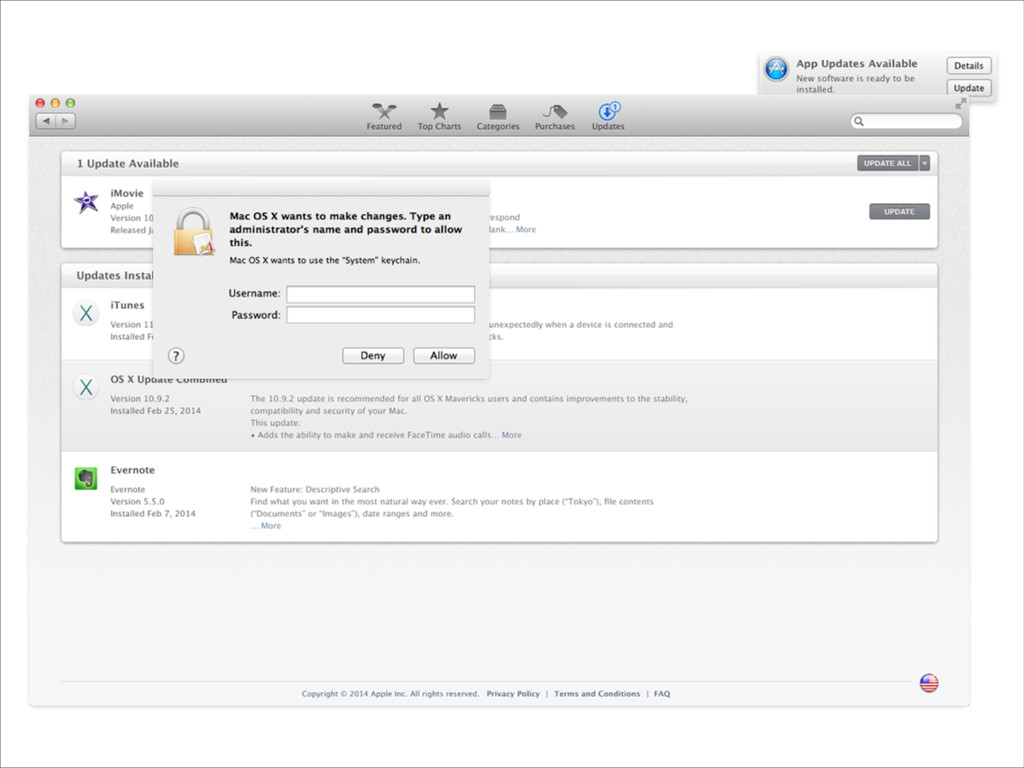Click the Allow button
Screen dimensions: 1024x768
pos(444,355)
